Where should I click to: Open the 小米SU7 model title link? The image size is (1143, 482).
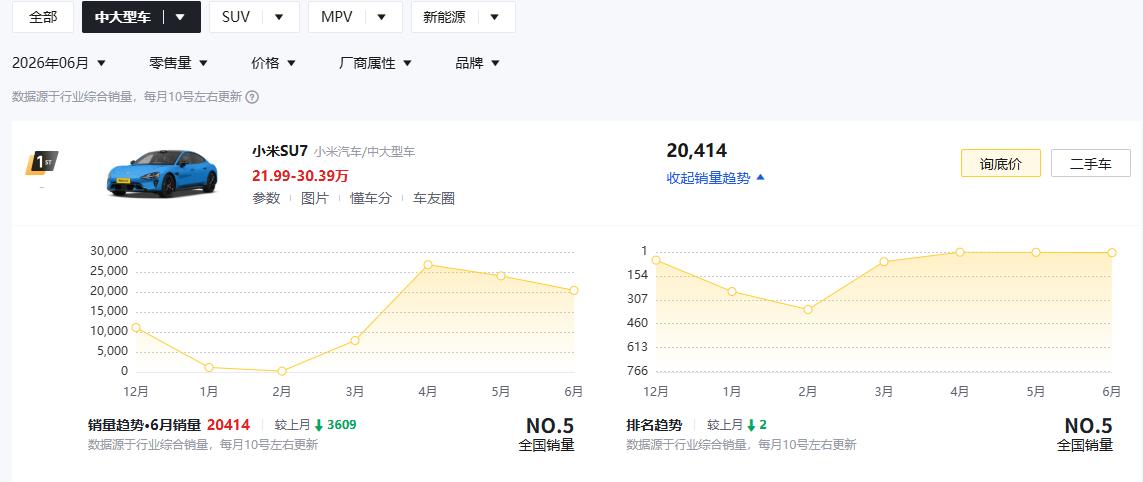280,151
